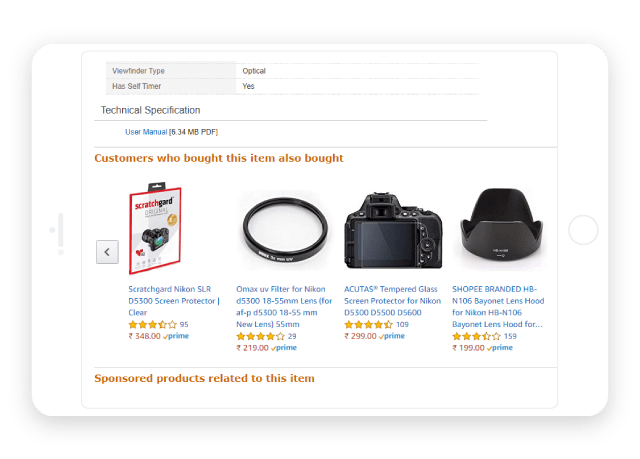Click the tablet's round home button

[583, 230]
